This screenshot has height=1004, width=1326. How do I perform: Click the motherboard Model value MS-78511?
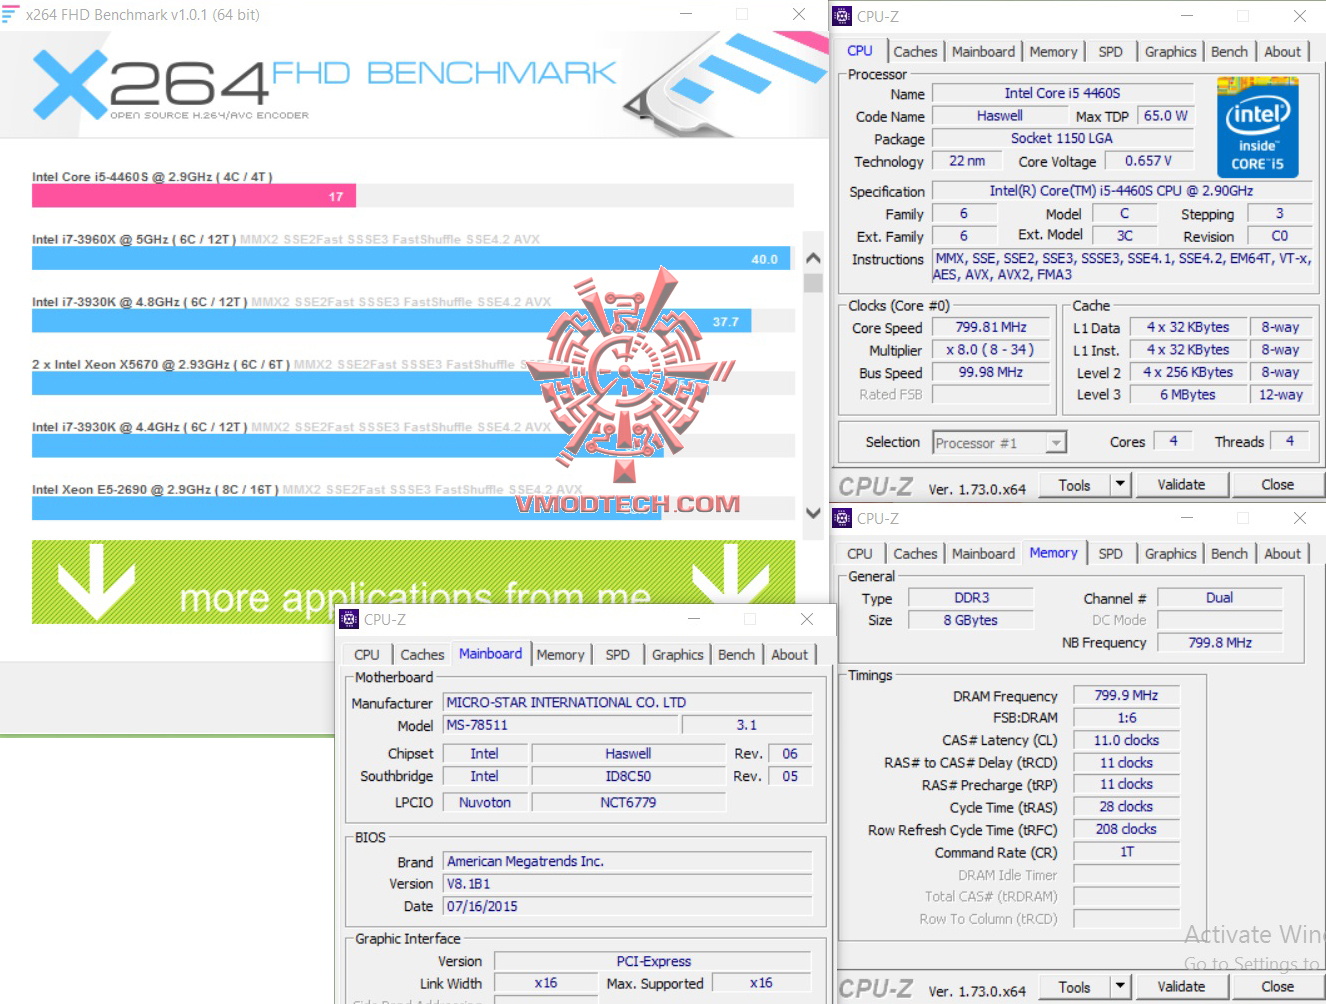point(561,725)
